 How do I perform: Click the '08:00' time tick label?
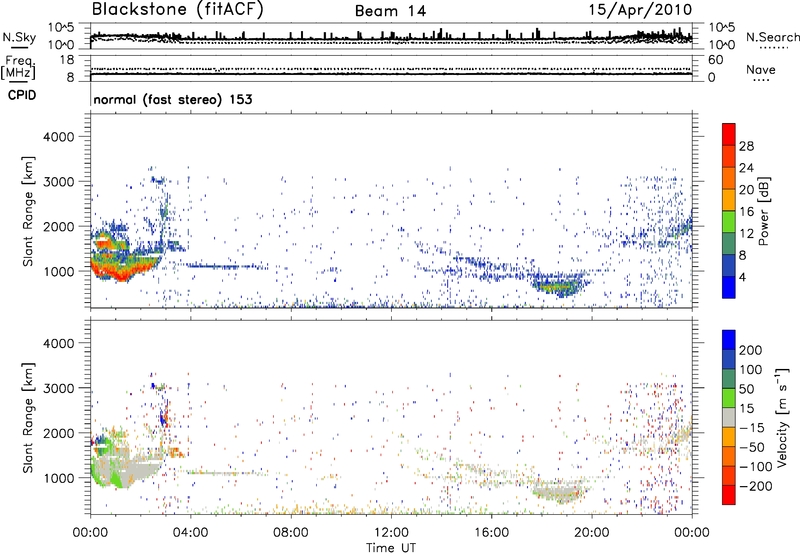[291, 533]
